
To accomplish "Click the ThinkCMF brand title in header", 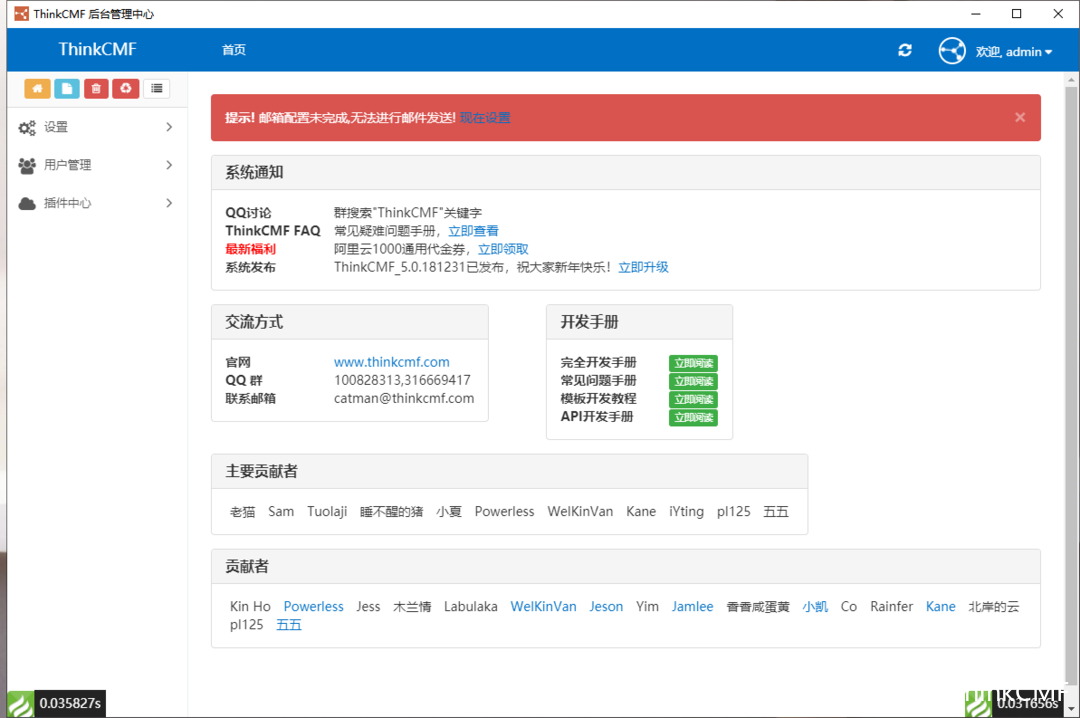I will tap(97, 50).
